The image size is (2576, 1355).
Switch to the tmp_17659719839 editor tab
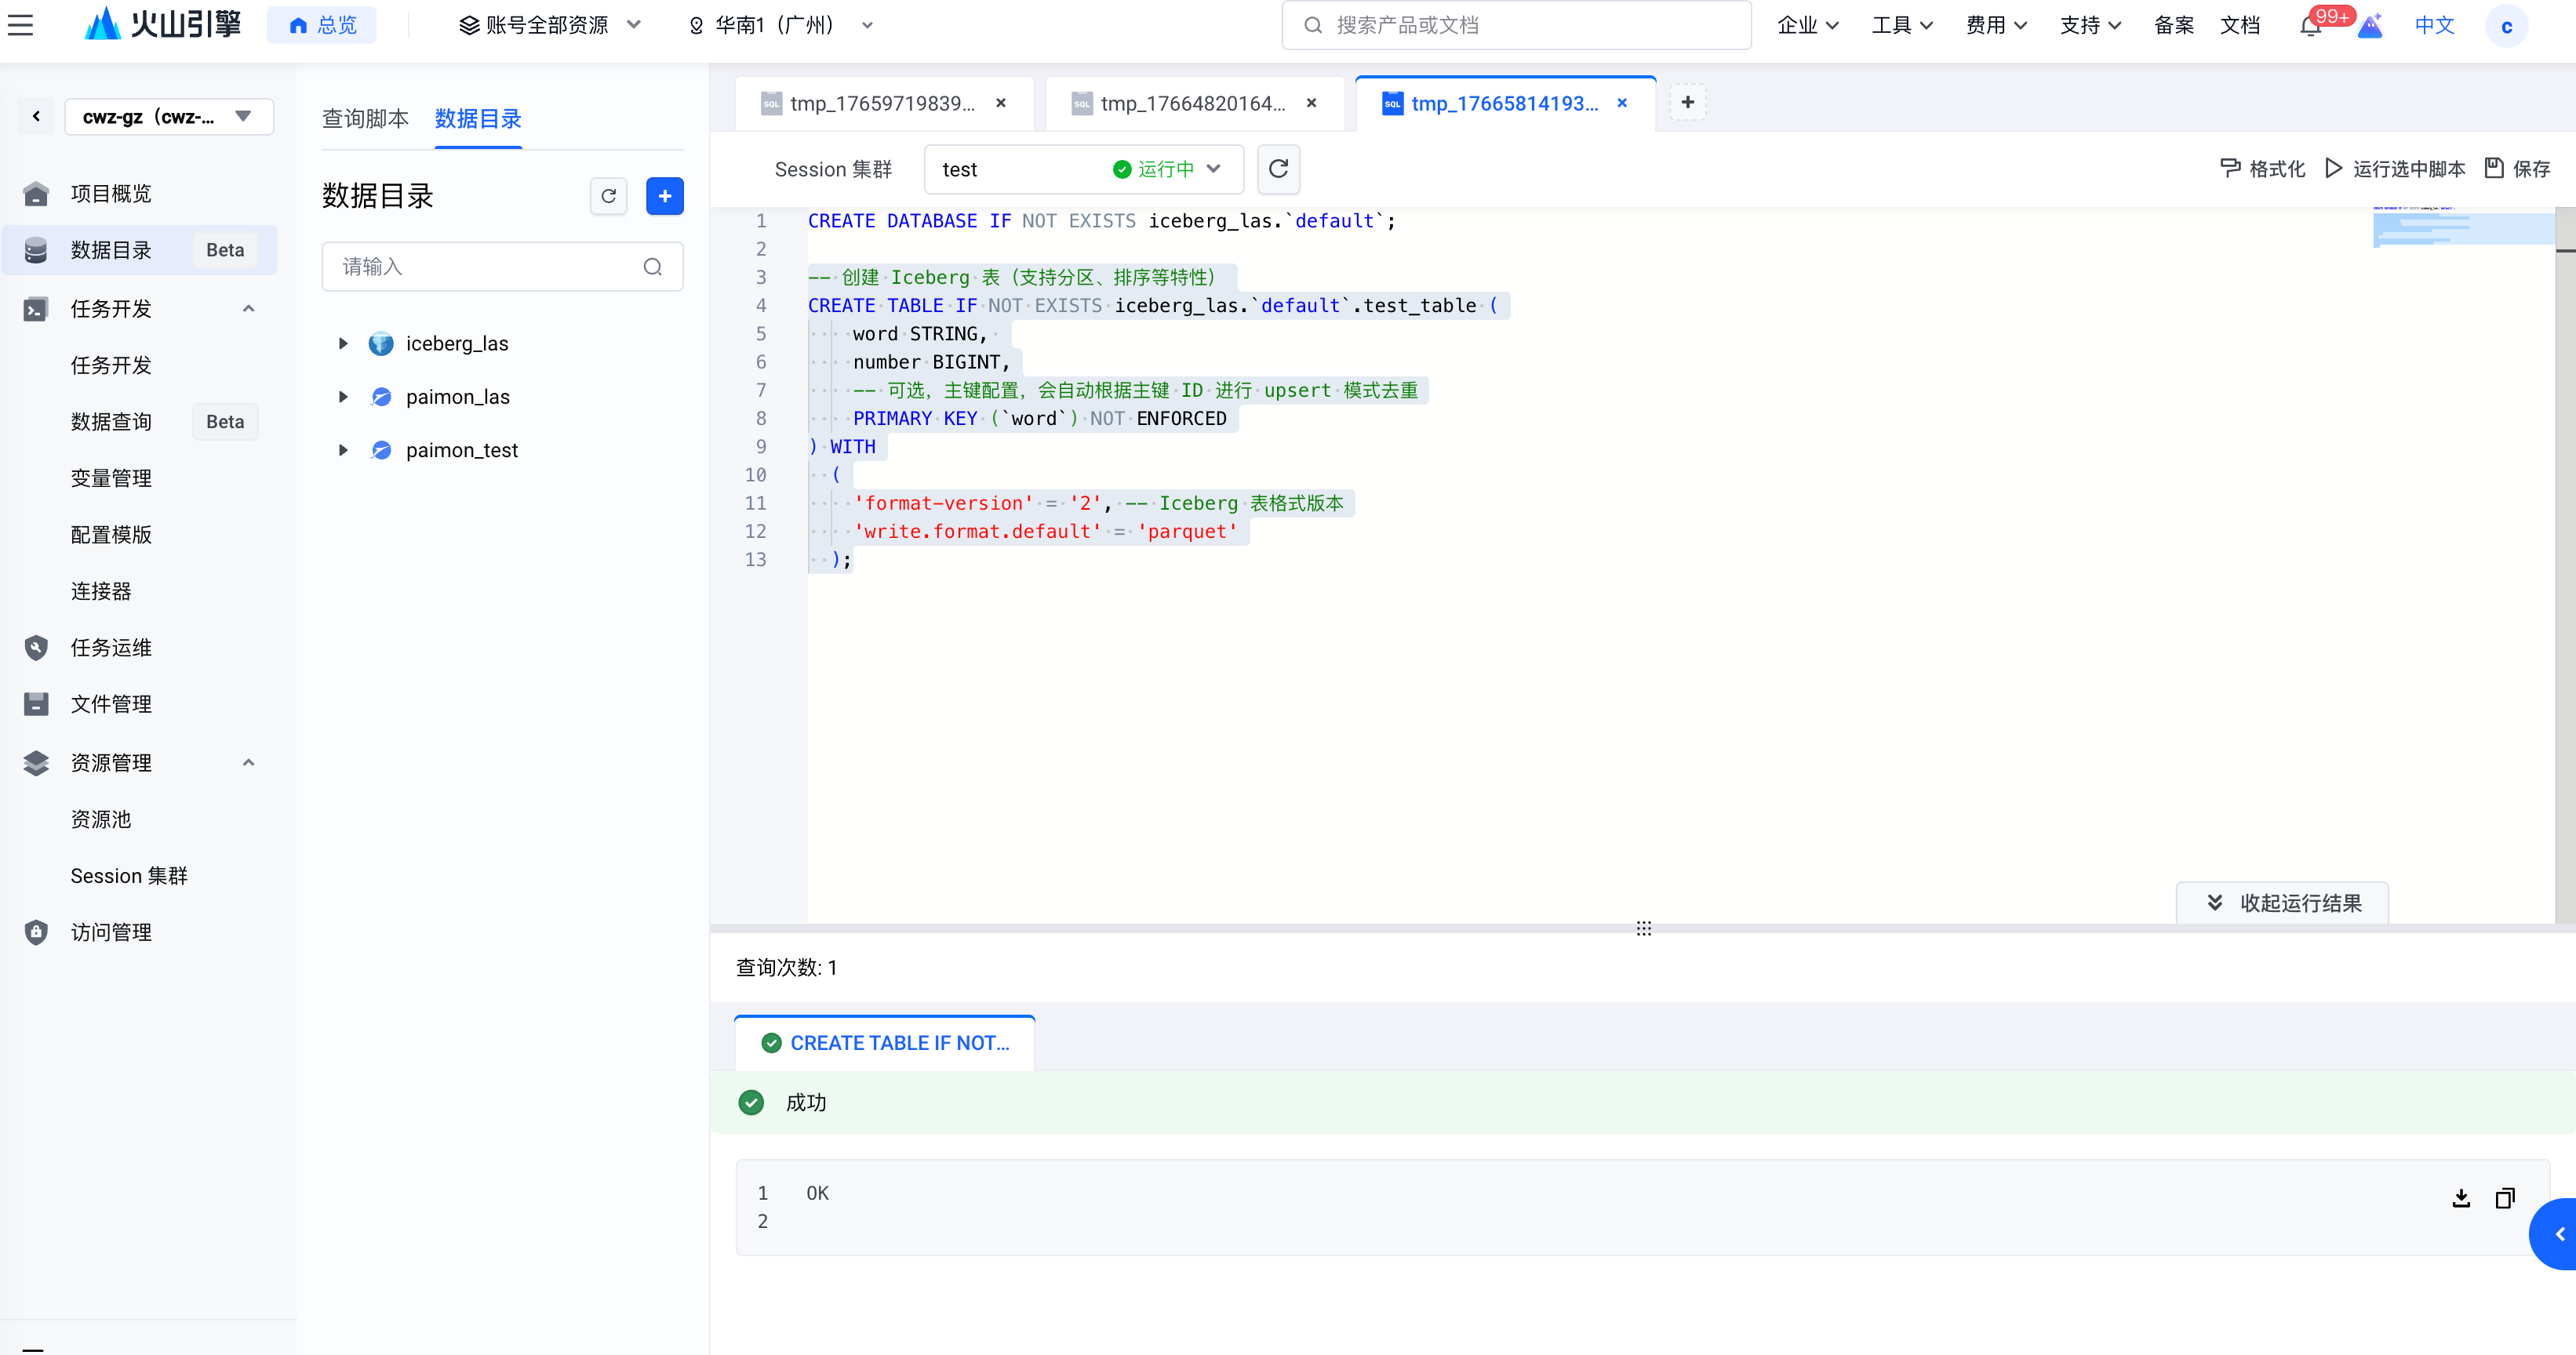881,103
